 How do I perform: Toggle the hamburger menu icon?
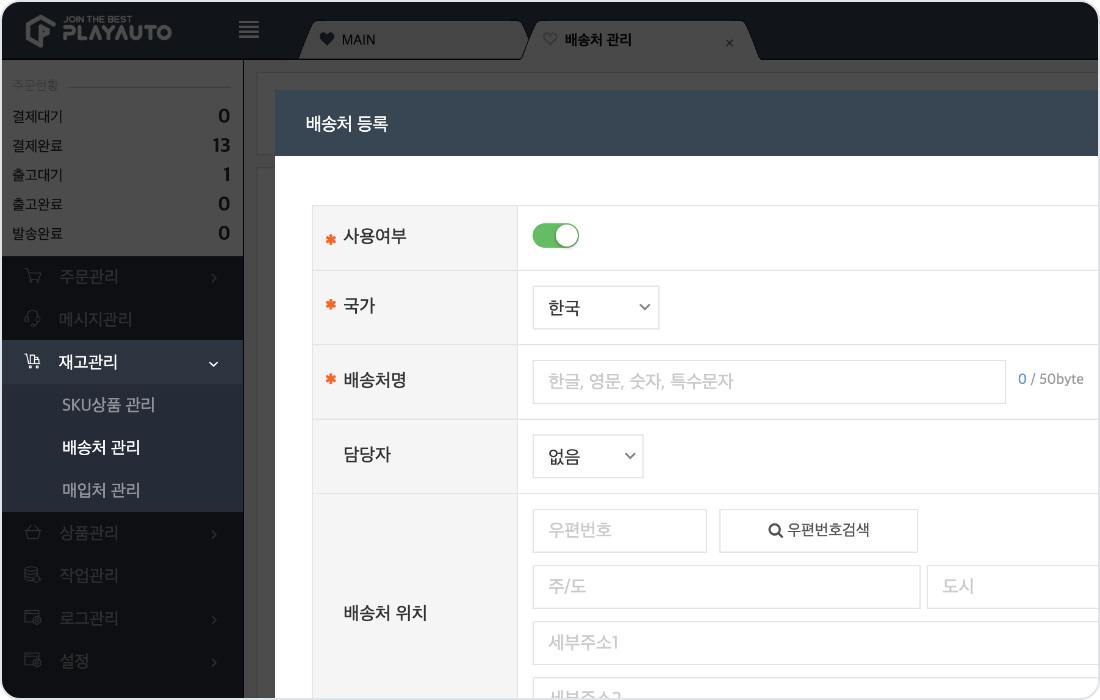pyautogui.click(x=249, y=30)
